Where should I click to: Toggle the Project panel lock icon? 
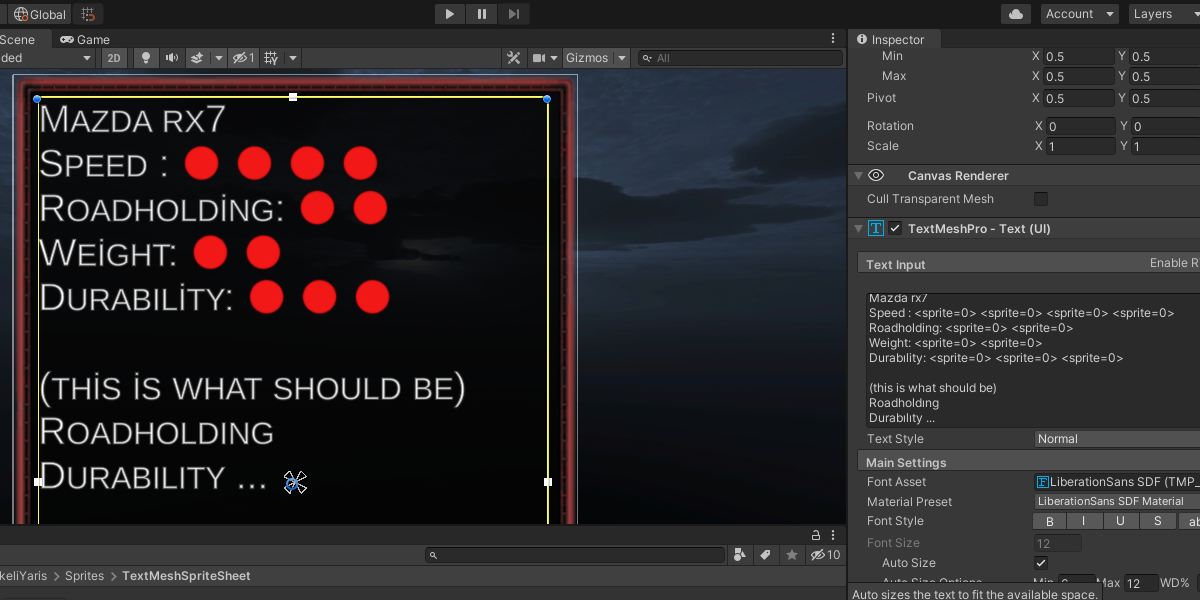pyautogui.click(x=816, y=535)
